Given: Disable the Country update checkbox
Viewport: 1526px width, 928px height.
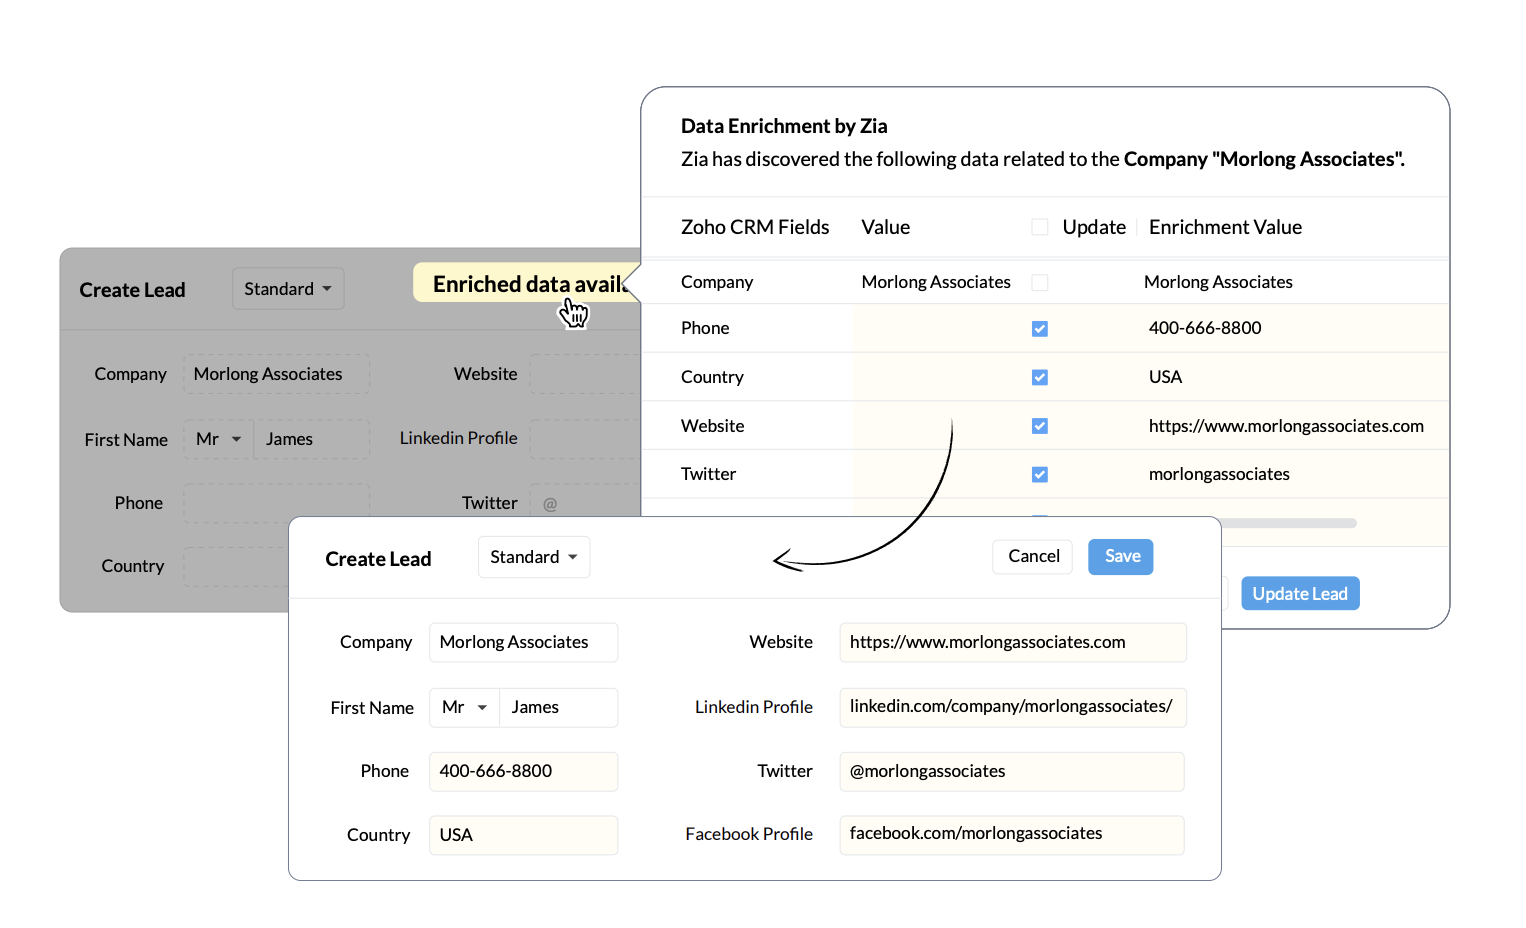Looking at the screenshot, I should [x=1040, y=377].
